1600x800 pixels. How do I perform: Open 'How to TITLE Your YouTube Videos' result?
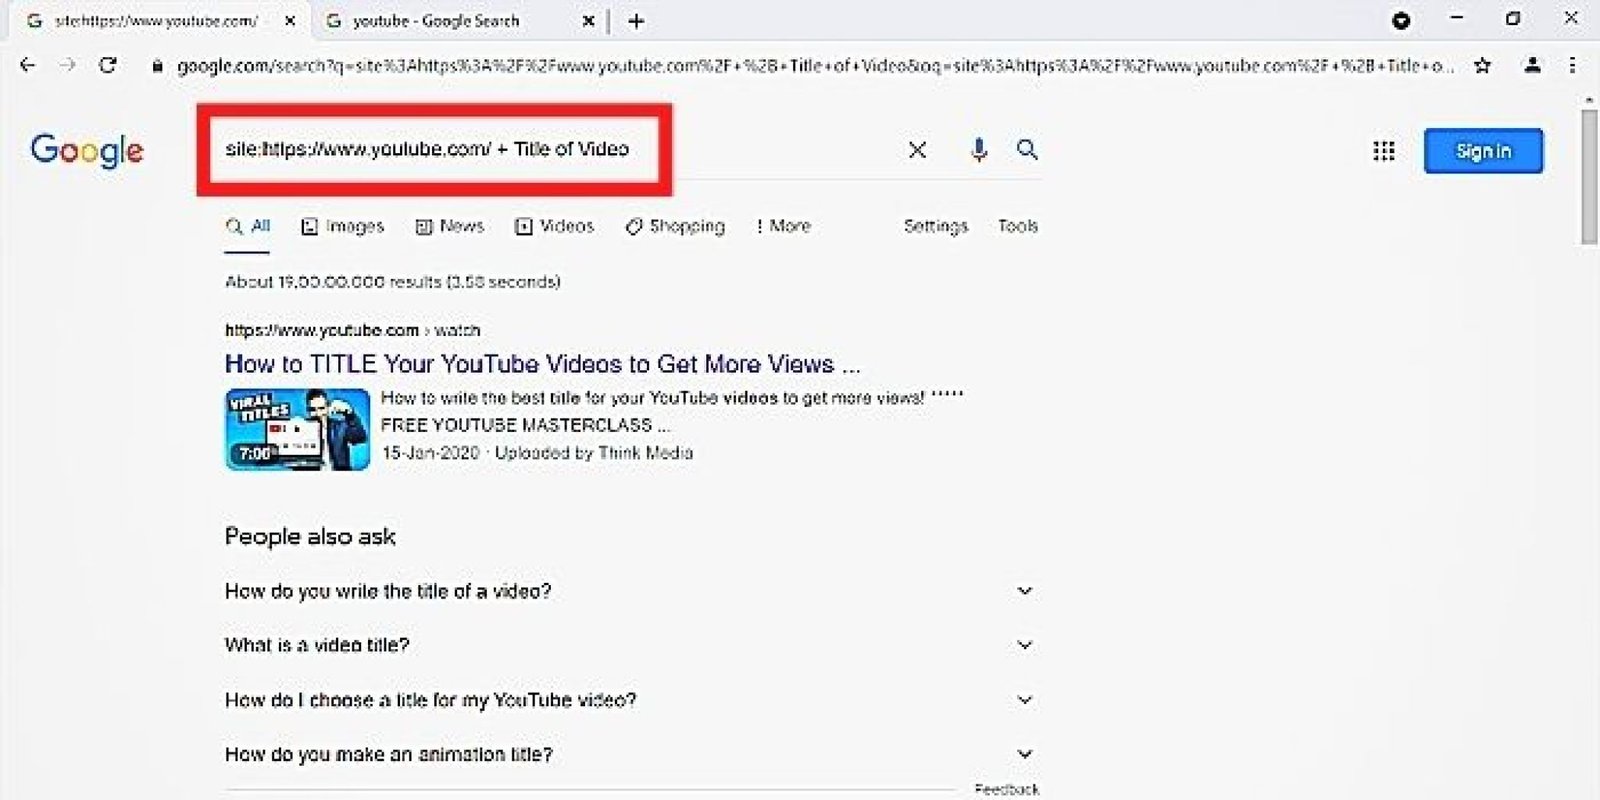[x=542, y=364]
